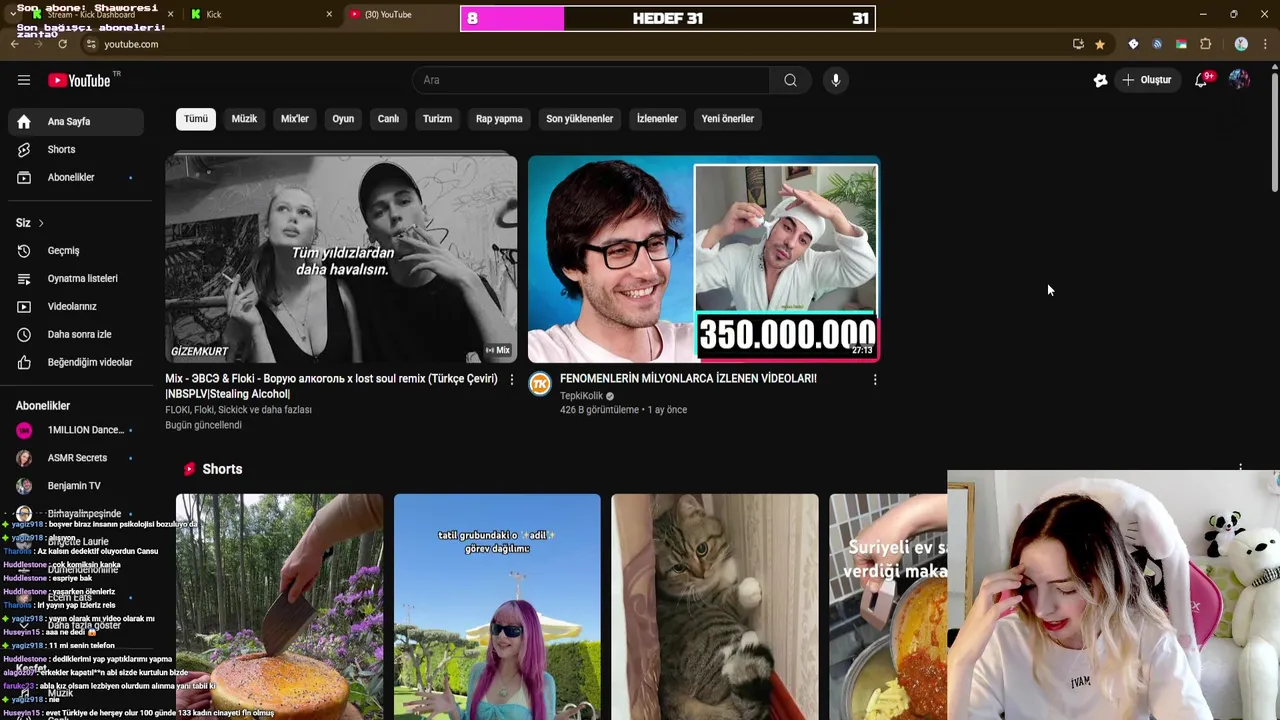Select the İzlenenler filter chip
1280x720 pixels.
tap(657, 119)
